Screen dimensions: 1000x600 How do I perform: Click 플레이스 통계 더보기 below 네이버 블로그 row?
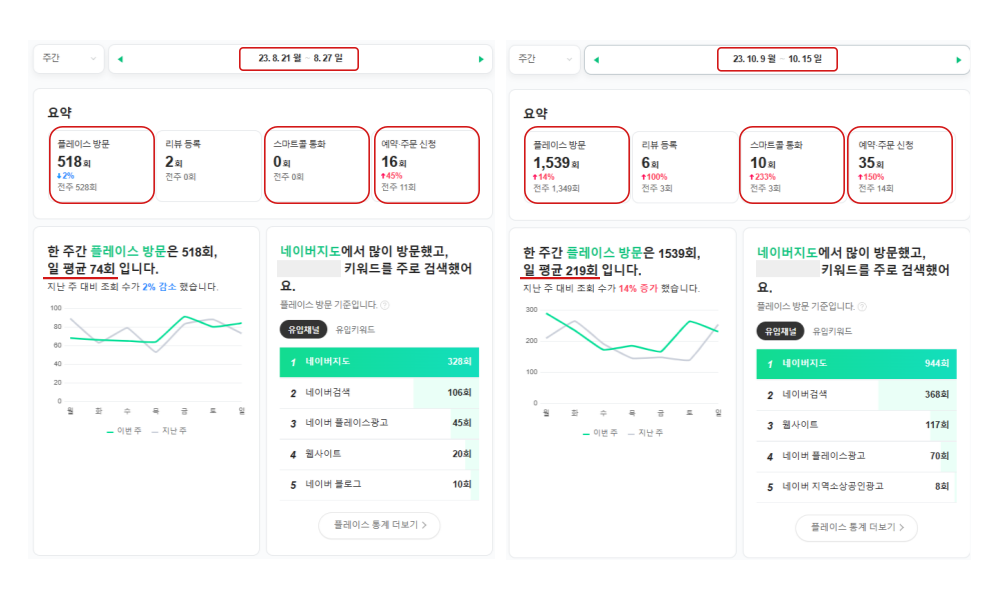379,525
